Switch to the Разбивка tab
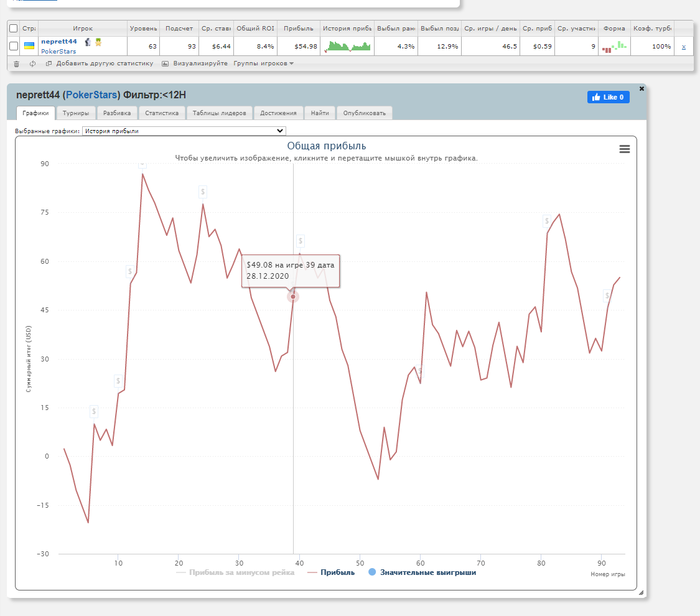700x616 pixels. [x=117, y=113]
